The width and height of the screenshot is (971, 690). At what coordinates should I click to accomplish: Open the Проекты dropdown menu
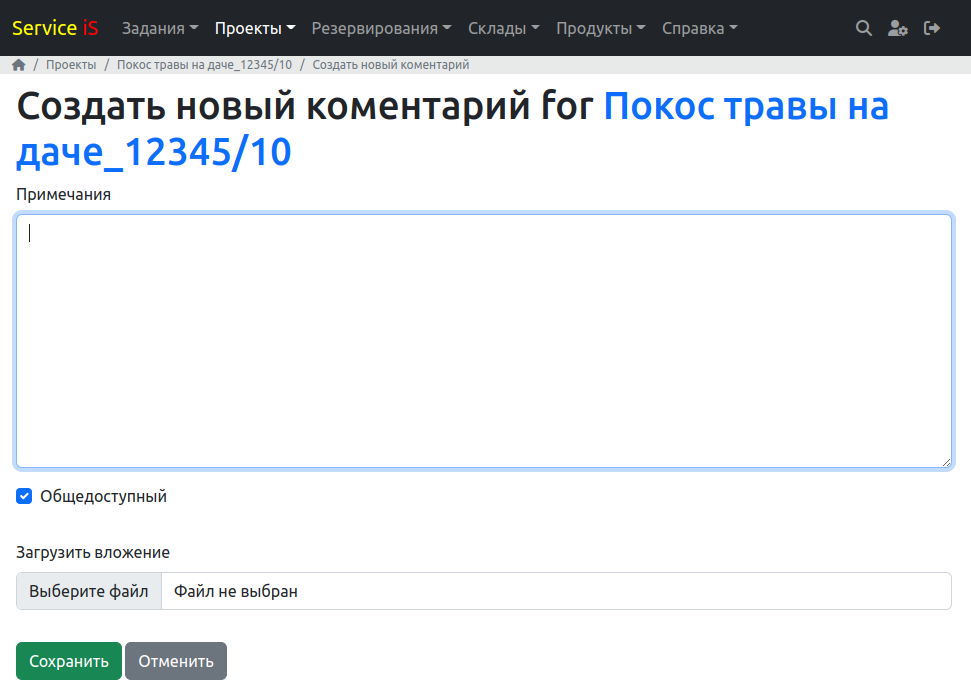[x=255, y=28]
